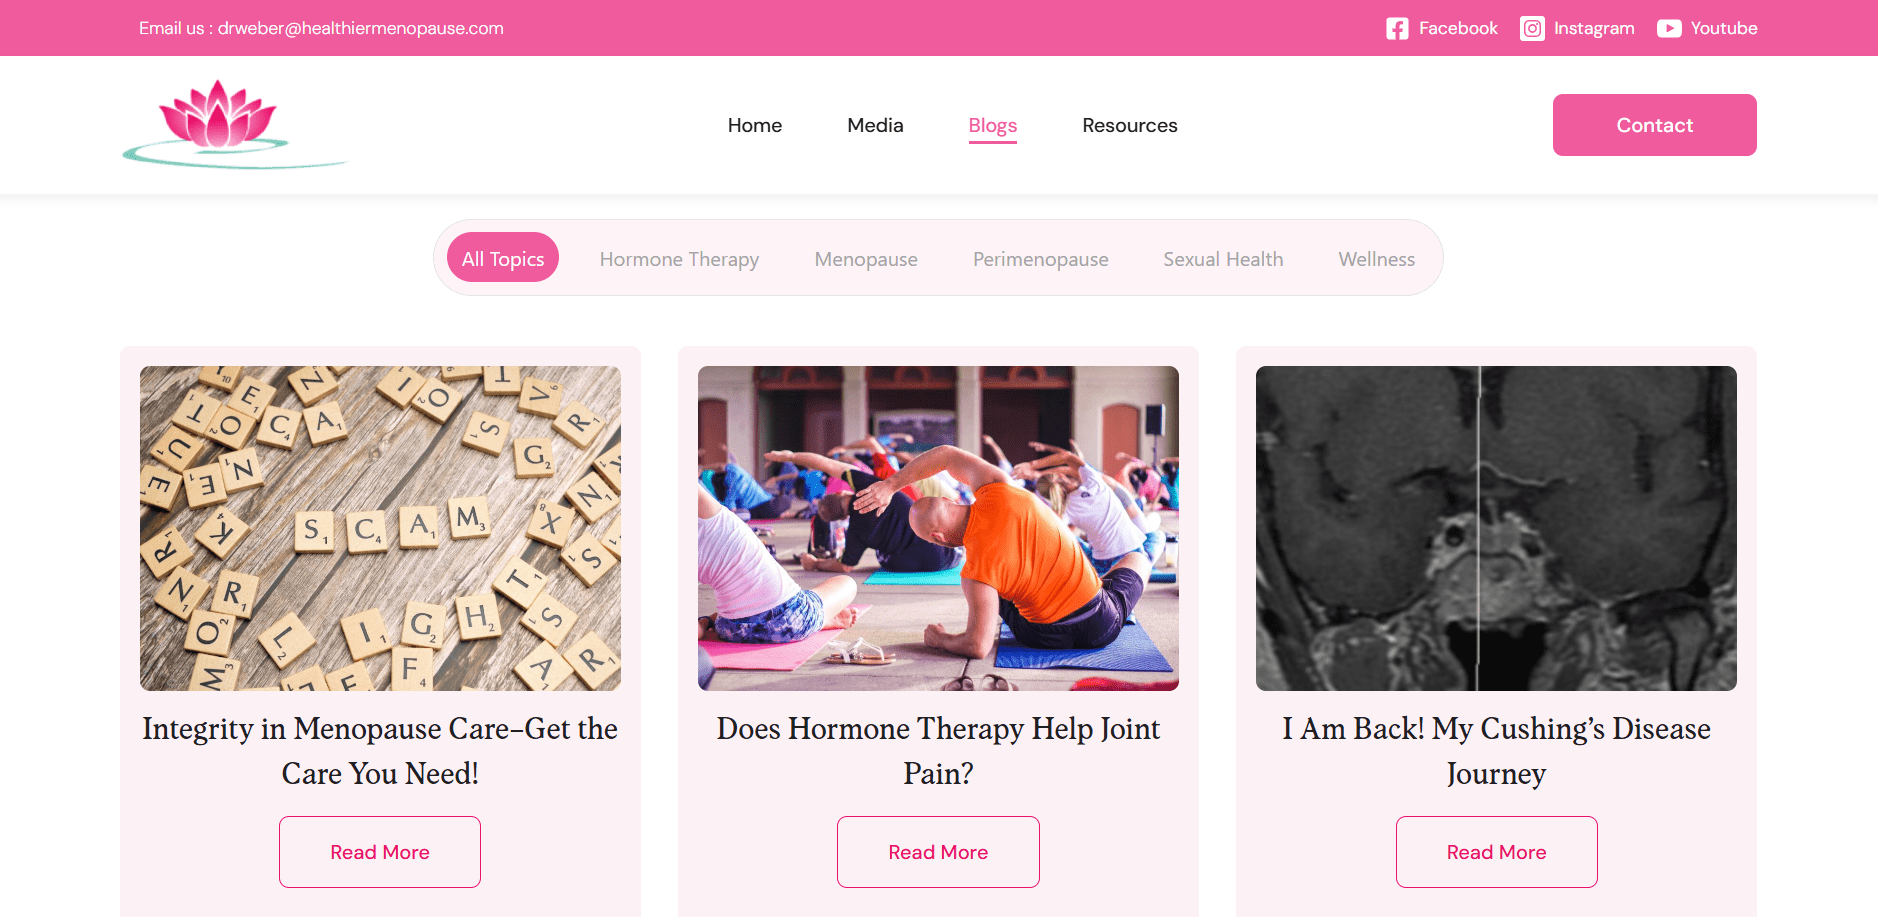The height and width of the screenshot is (917, 1878).
Task: Open the Scrabble SCAM tiles thumbnail
Action: (380, 528)
